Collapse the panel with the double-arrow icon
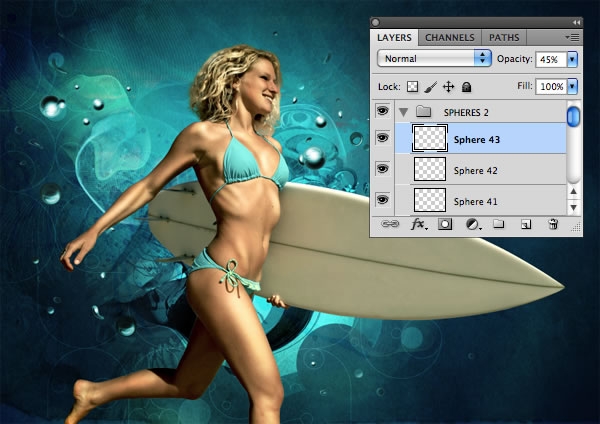This screenshot has width=600, height=424. pyautogui.click(x=576, y=23)
